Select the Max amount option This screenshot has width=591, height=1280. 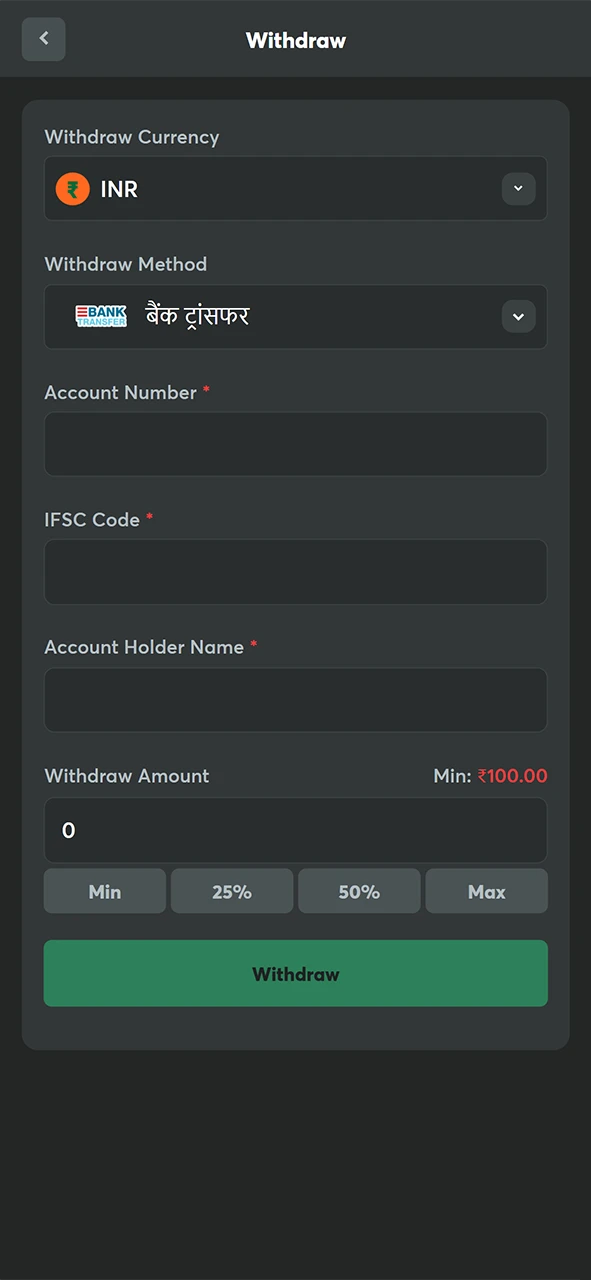(486, 891)
